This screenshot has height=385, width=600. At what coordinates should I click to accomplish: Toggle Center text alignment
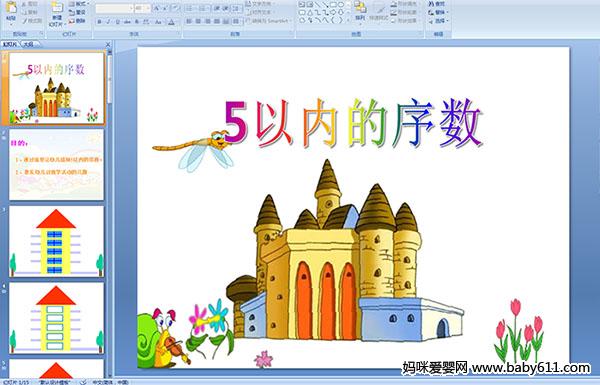[198, 21]
